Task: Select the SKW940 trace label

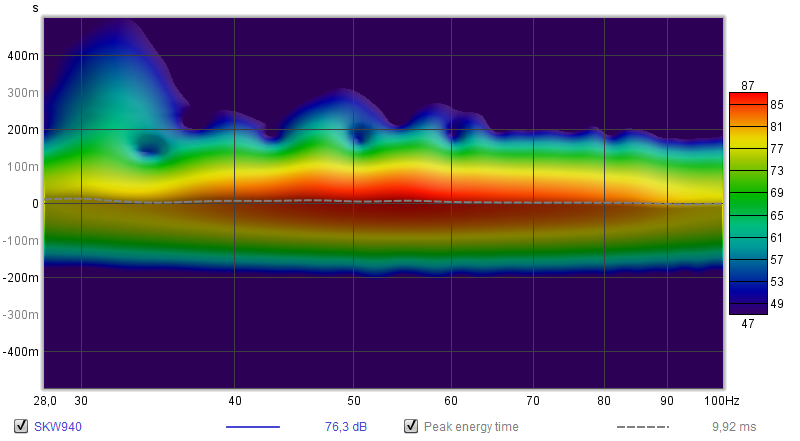Action: click(x=58, y=427)
